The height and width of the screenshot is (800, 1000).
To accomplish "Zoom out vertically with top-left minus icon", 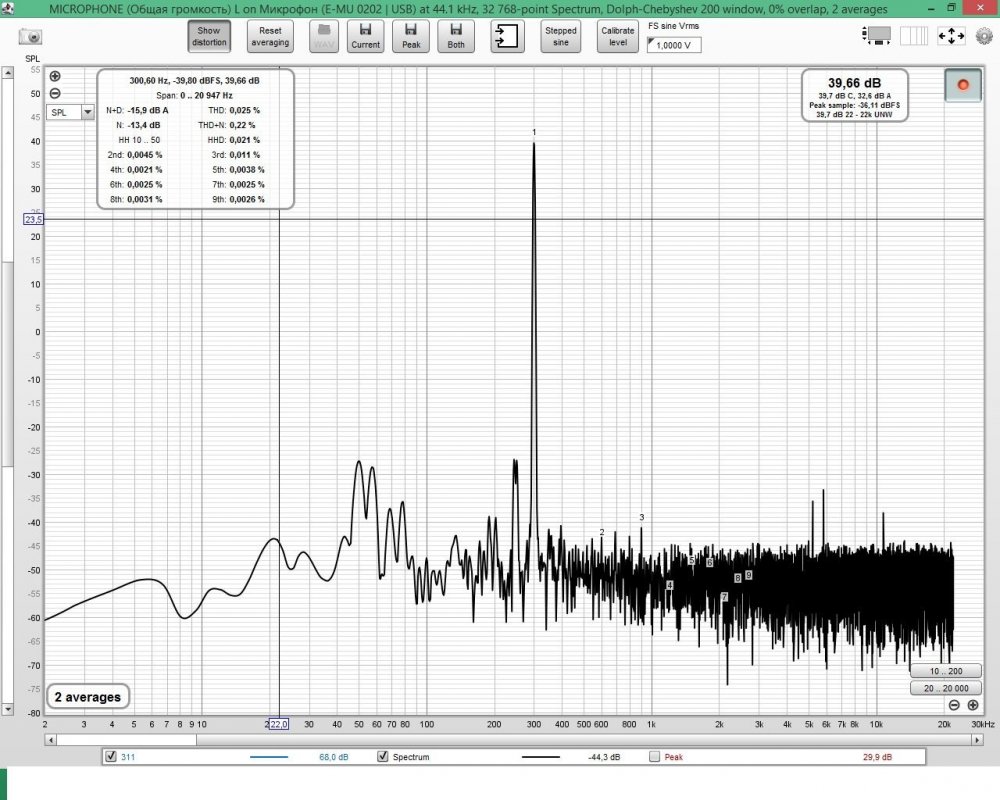I will point(55,93).
